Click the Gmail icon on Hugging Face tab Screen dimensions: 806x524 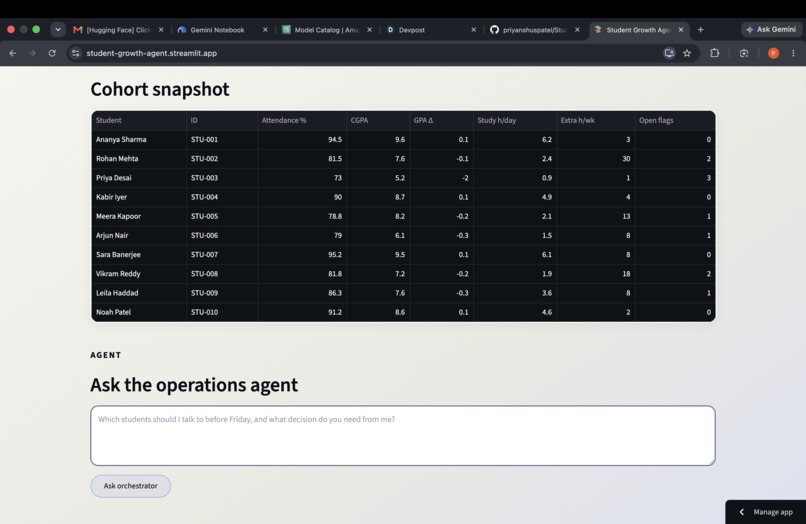pos(78,30)
